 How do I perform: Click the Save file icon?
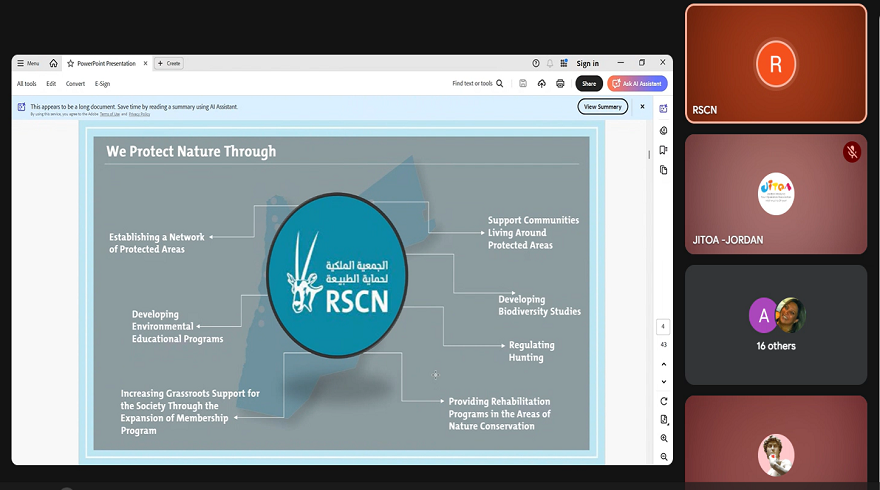pos(523,84)
